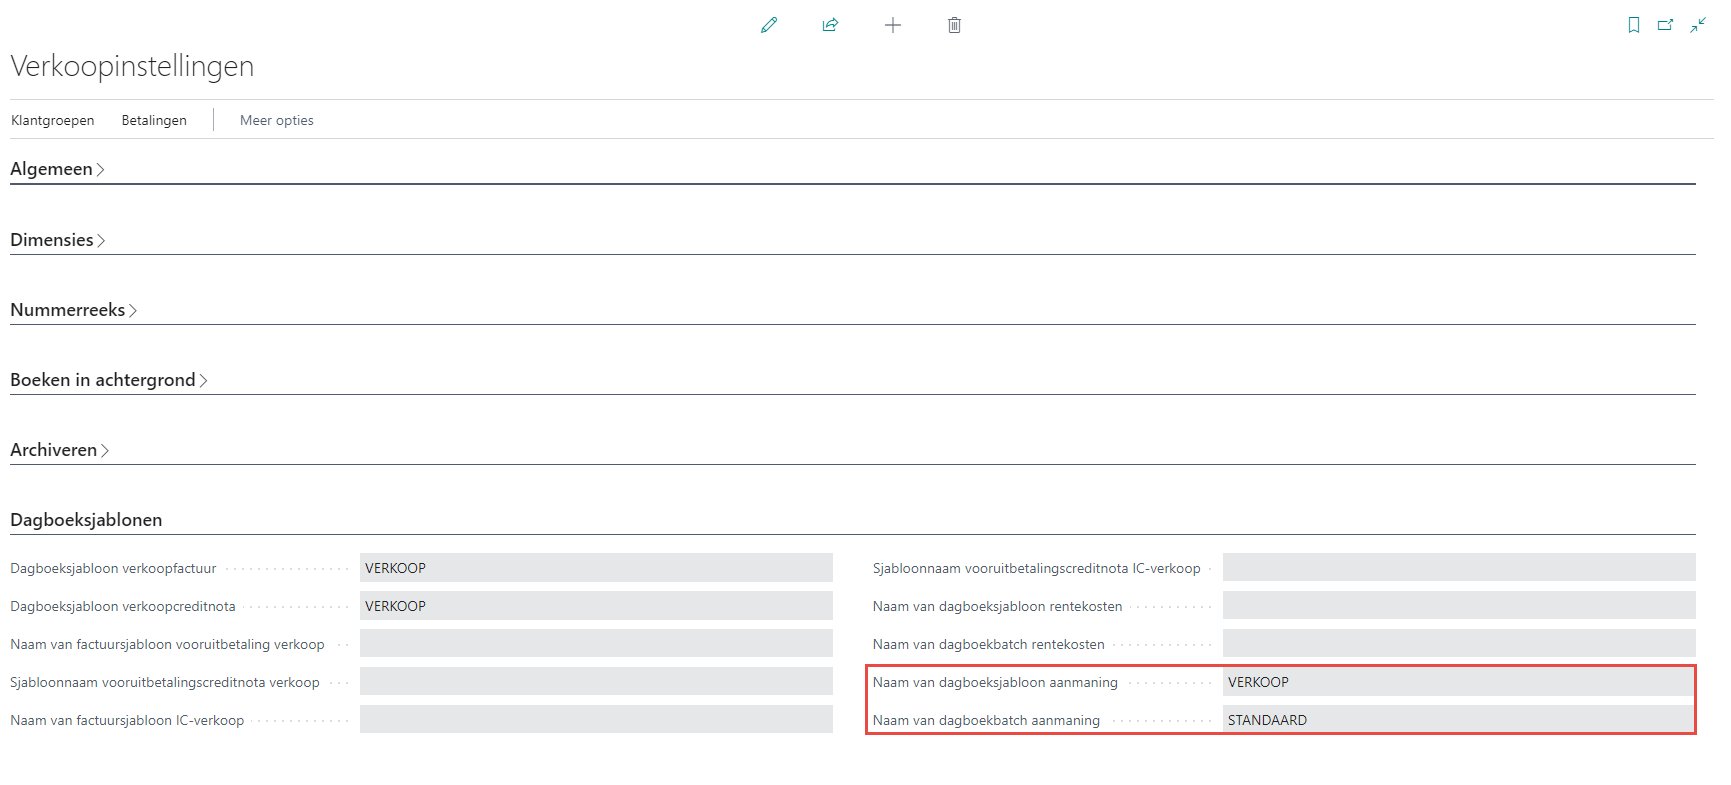Click the pencil edit icon

pos(768,25)
